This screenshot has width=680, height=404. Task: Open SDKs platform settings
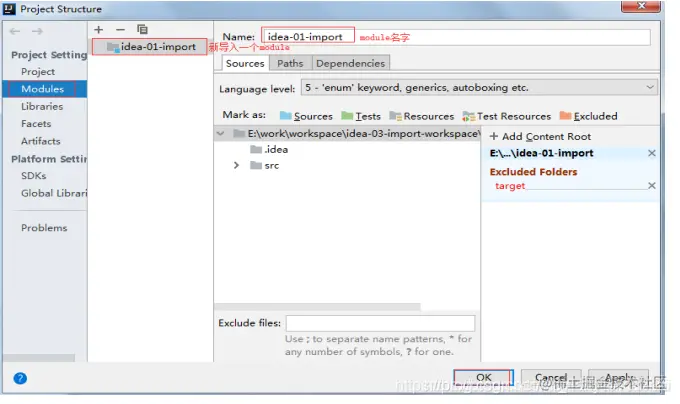point(33,176)
